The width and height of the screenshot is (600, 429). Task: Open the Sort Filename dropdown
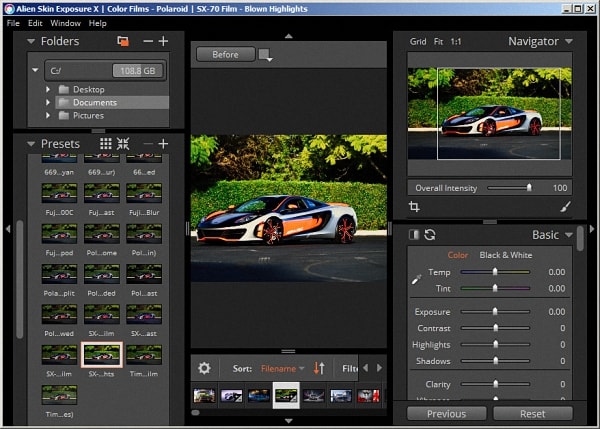(283, 368)
